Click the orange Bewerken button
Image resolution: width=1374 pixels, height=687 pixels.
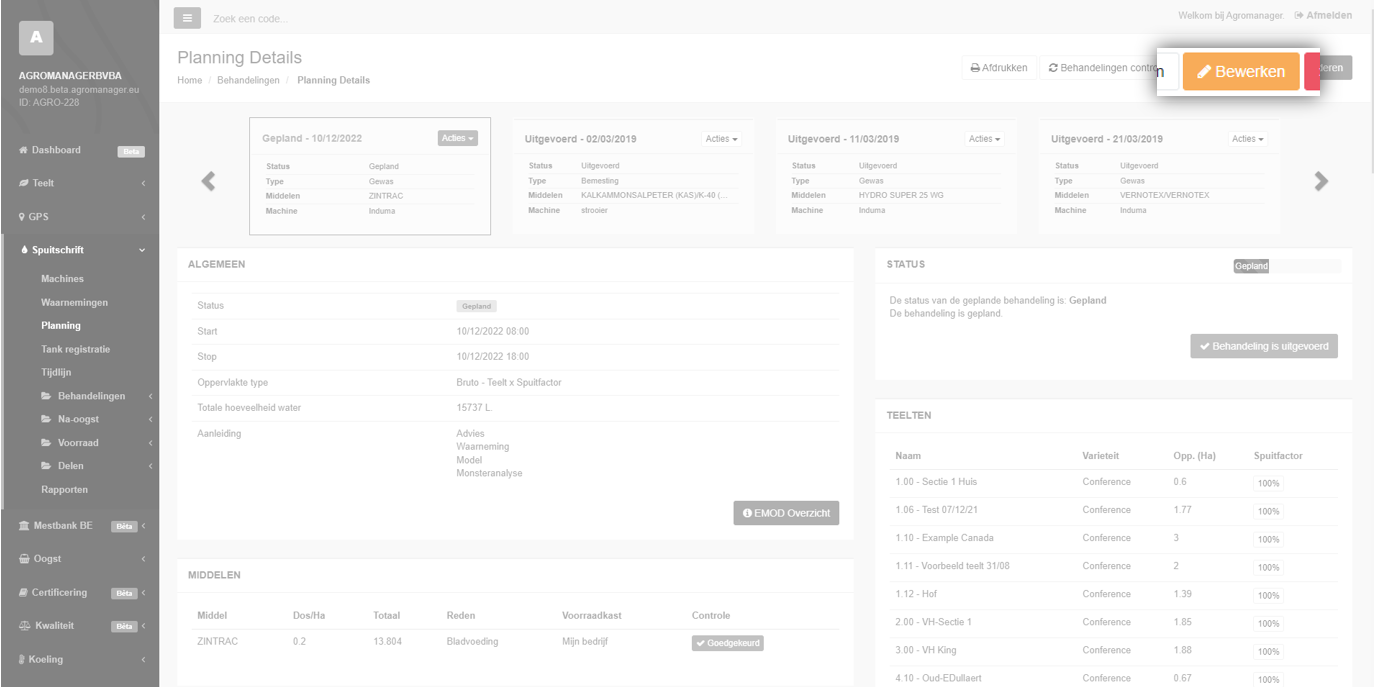1241,72
